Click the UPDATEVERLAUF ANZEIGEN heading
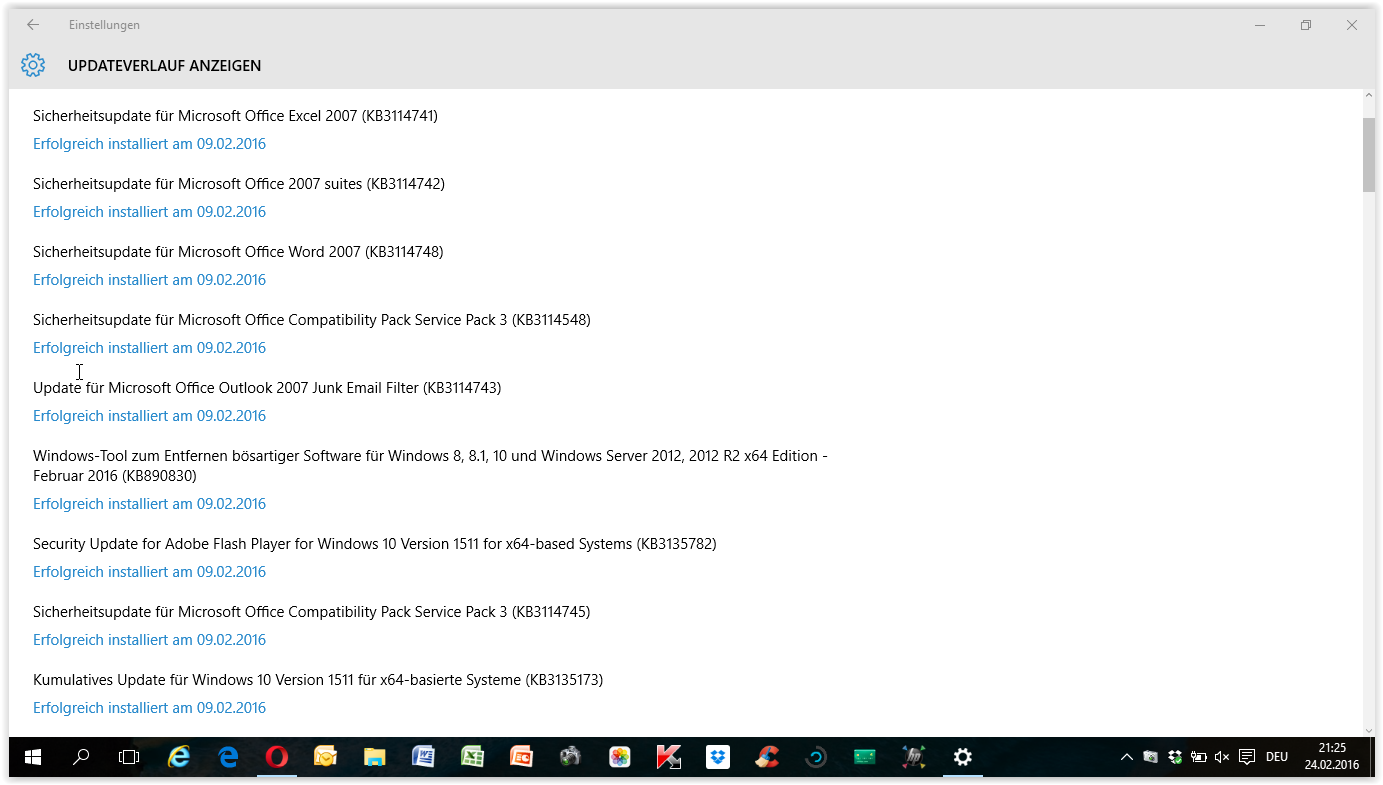 point(164,66)
